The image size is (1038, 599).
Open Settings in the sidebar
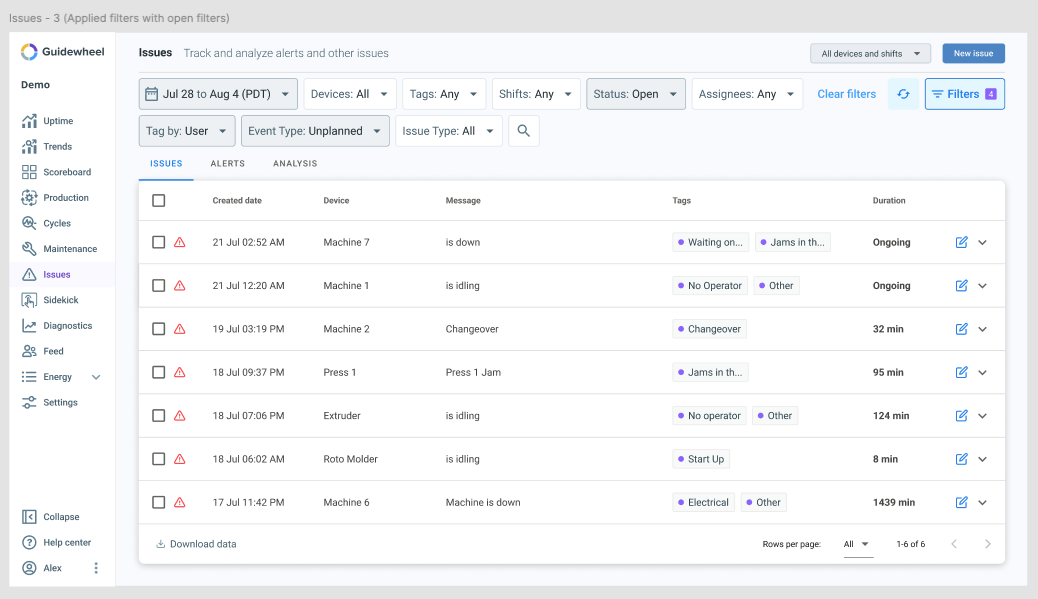[50, 402]
